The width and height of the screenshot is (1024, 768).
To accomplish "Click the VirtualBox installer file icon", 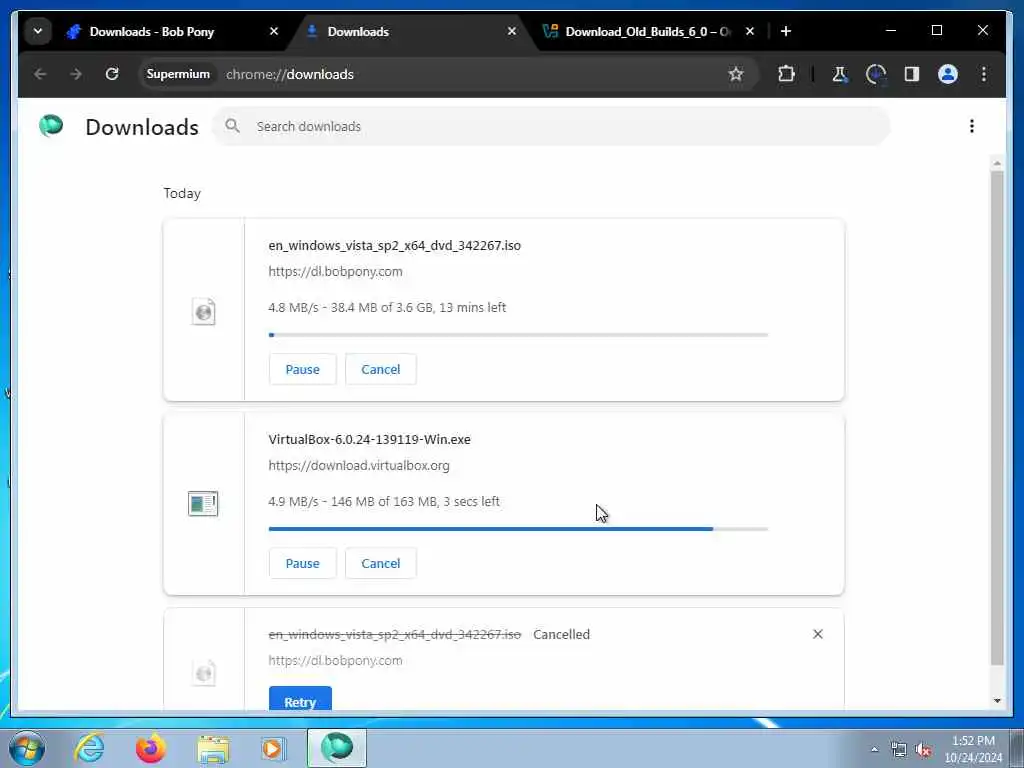I will (203, 504).
